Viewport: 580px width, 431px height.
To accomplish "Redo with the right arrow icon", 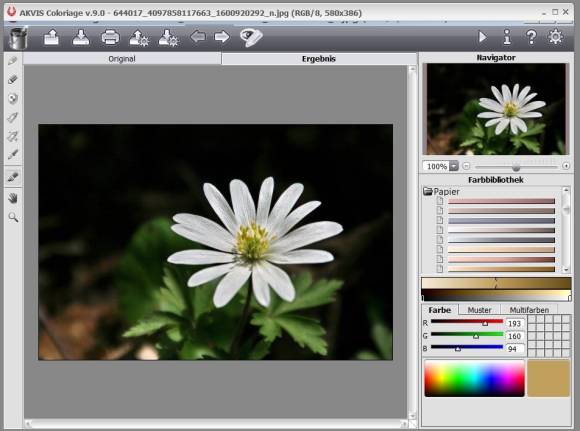I will (x=222, y=37).
